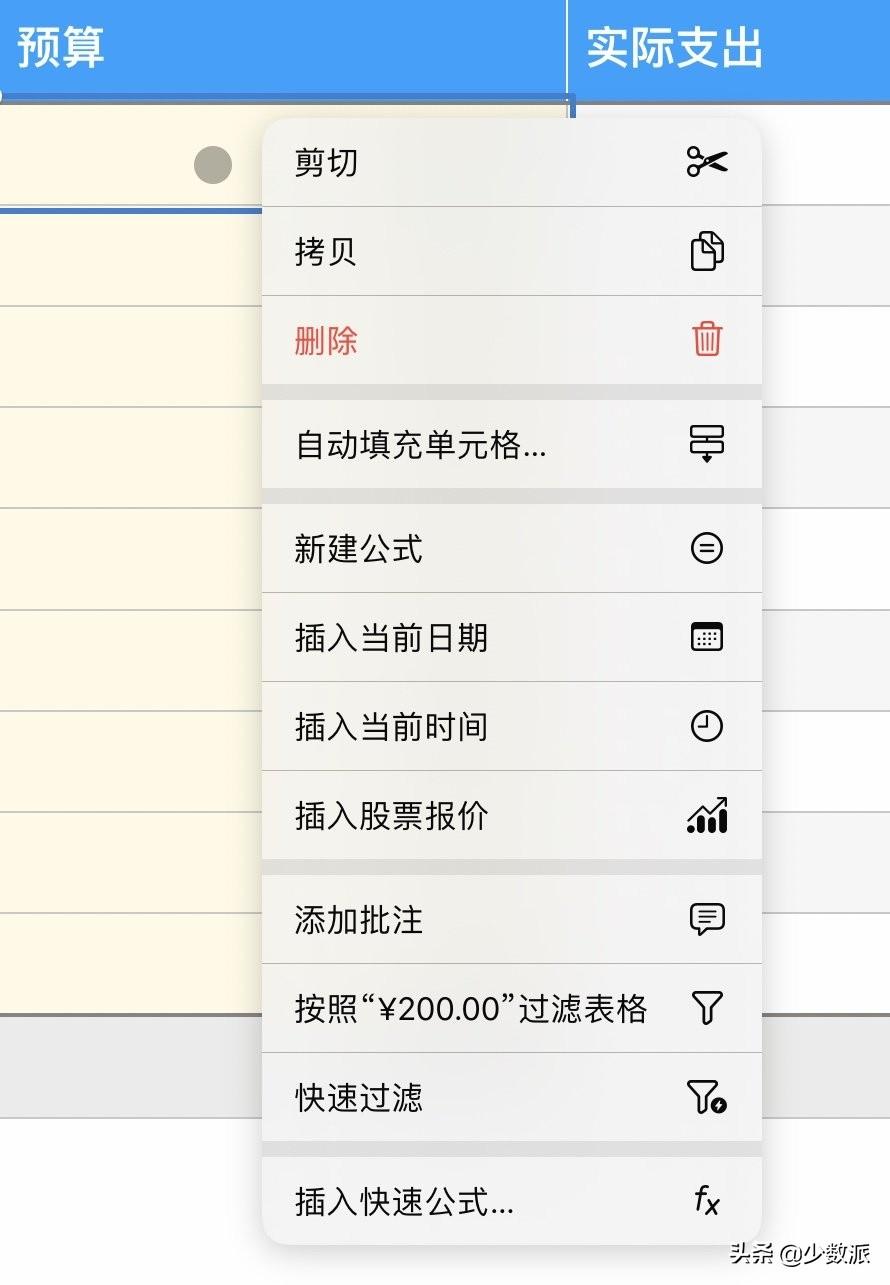Click the funnel icon beside 按照“¥200.00”过滤表格

click(707, 1008)
